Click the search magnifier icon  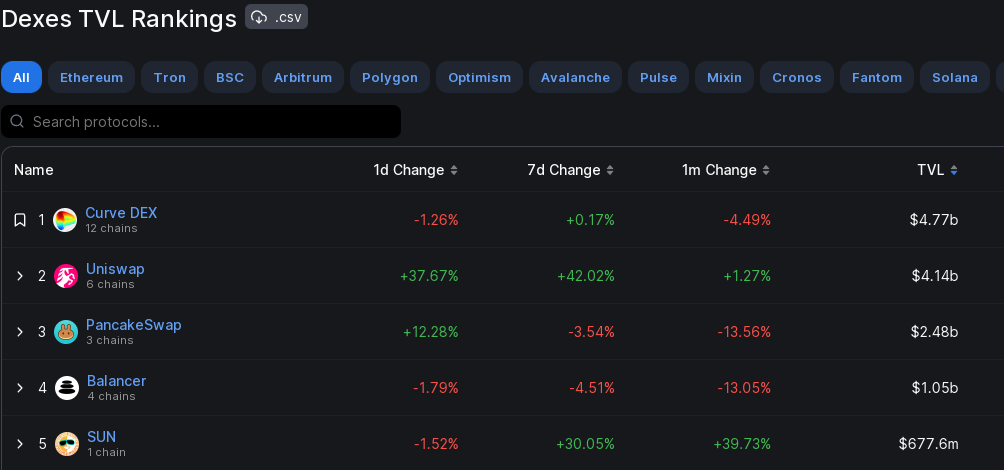[17, 122]
